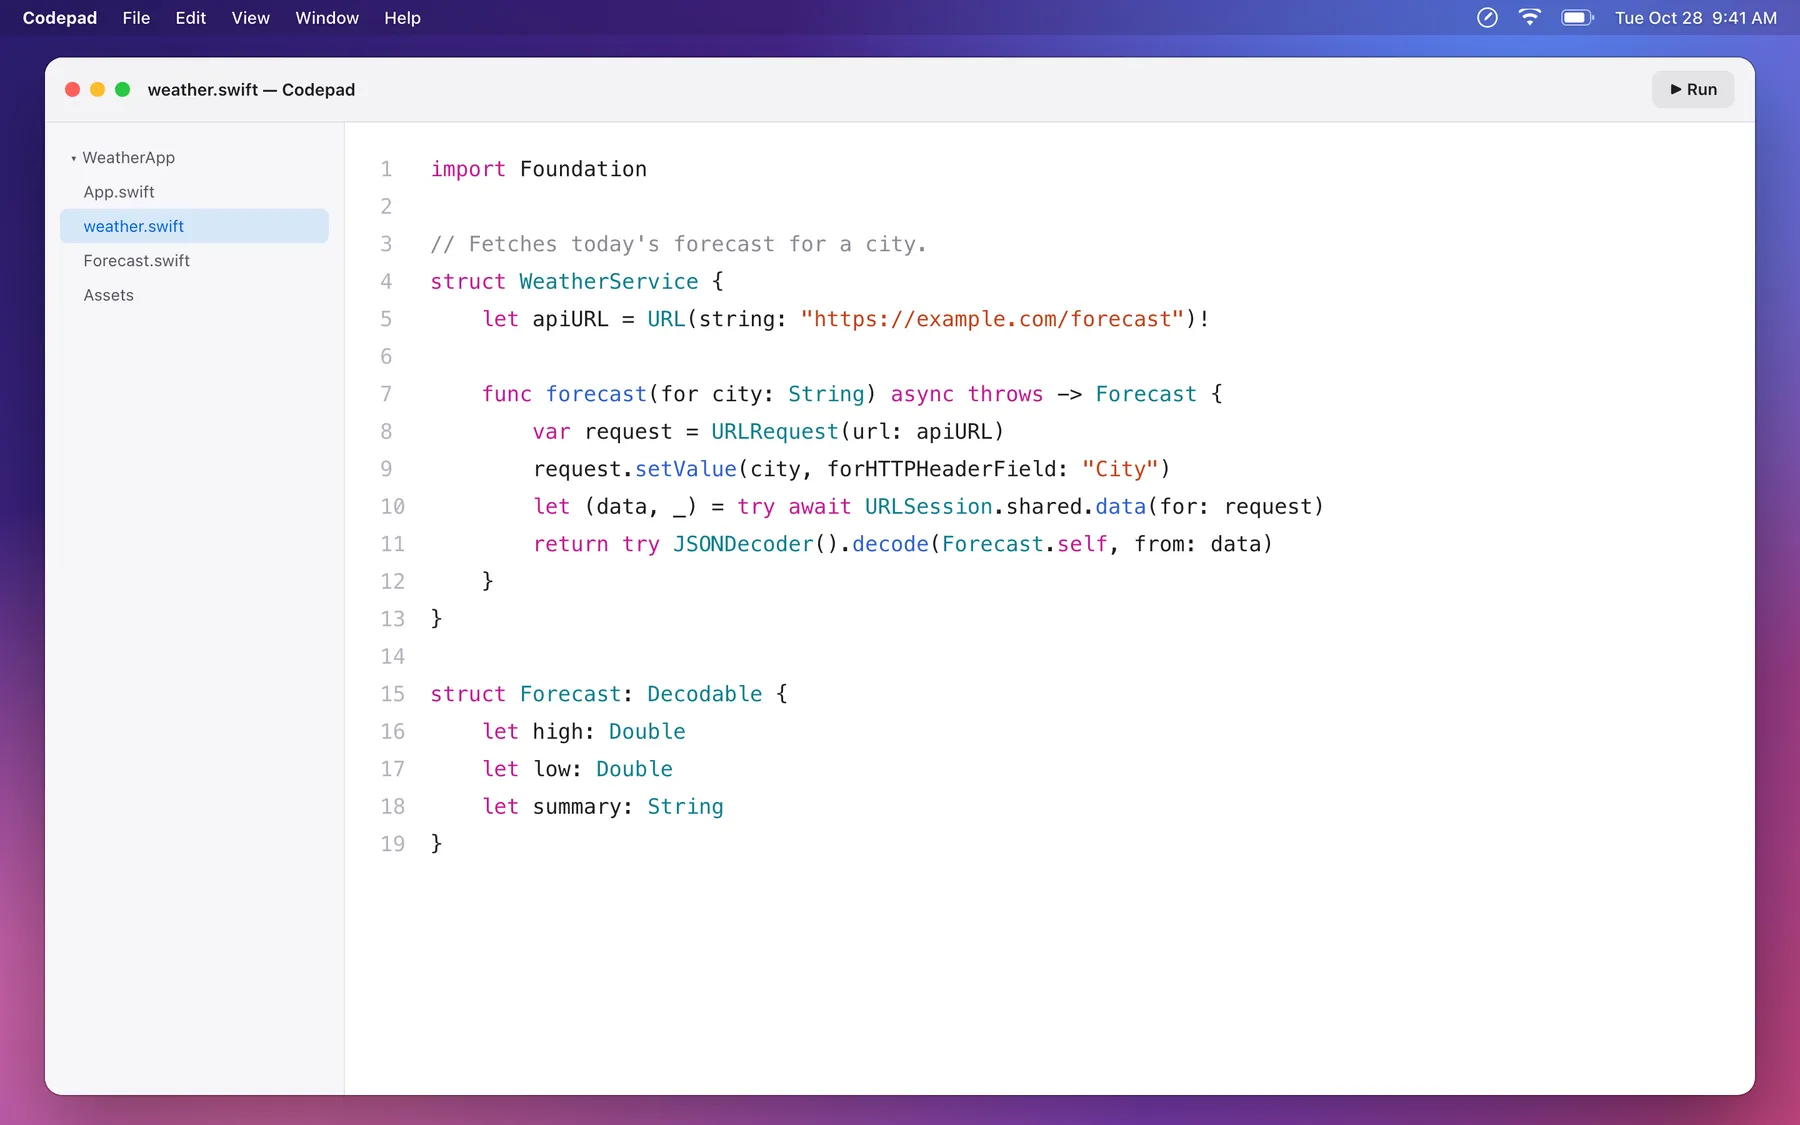Click the "low" property name on line 17
Screen dimensions: 1800x1125
(551, 769)
